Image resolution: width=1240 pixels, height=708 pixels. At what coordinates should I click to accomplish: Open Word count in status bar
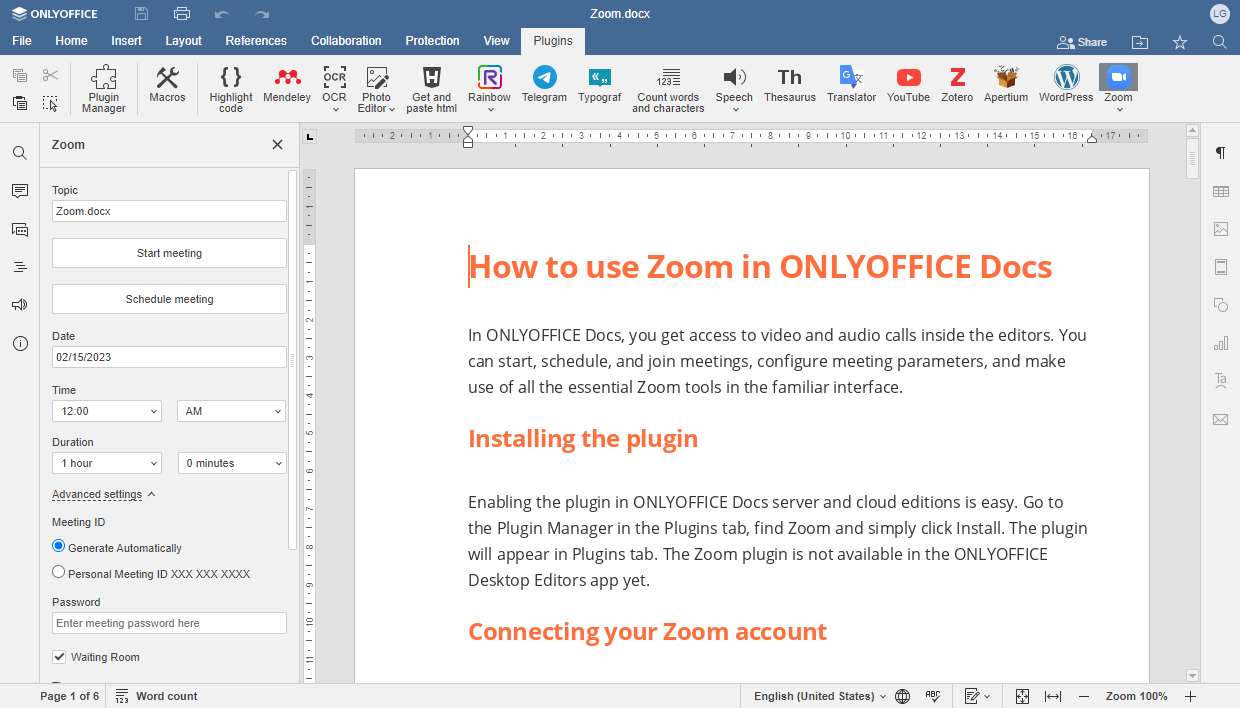pos(156,696)
